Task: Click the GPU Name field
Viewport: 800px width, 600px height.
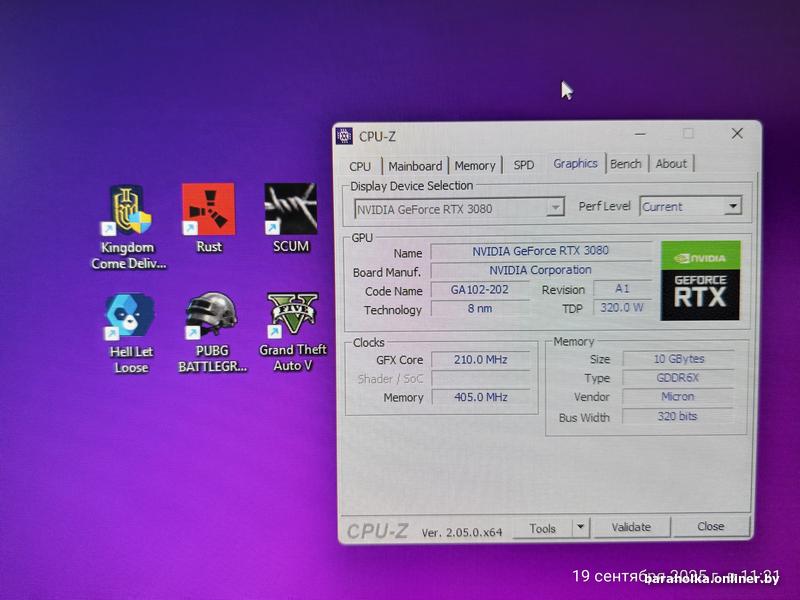Action: [540, 252]
